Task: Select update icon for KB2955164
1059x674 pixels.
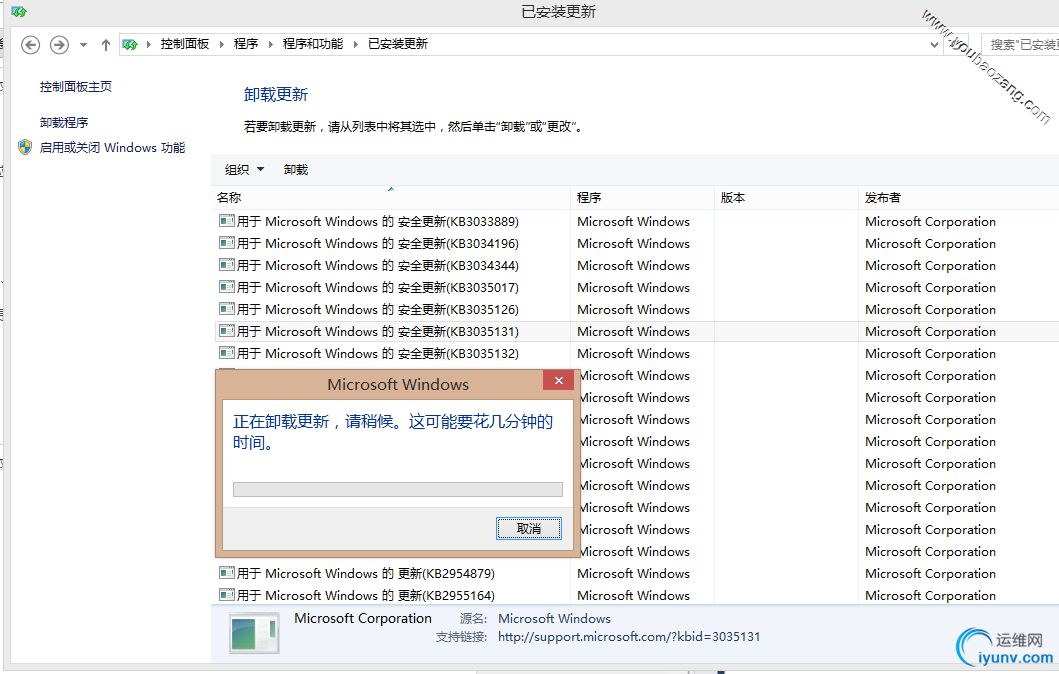Action: 227,595
